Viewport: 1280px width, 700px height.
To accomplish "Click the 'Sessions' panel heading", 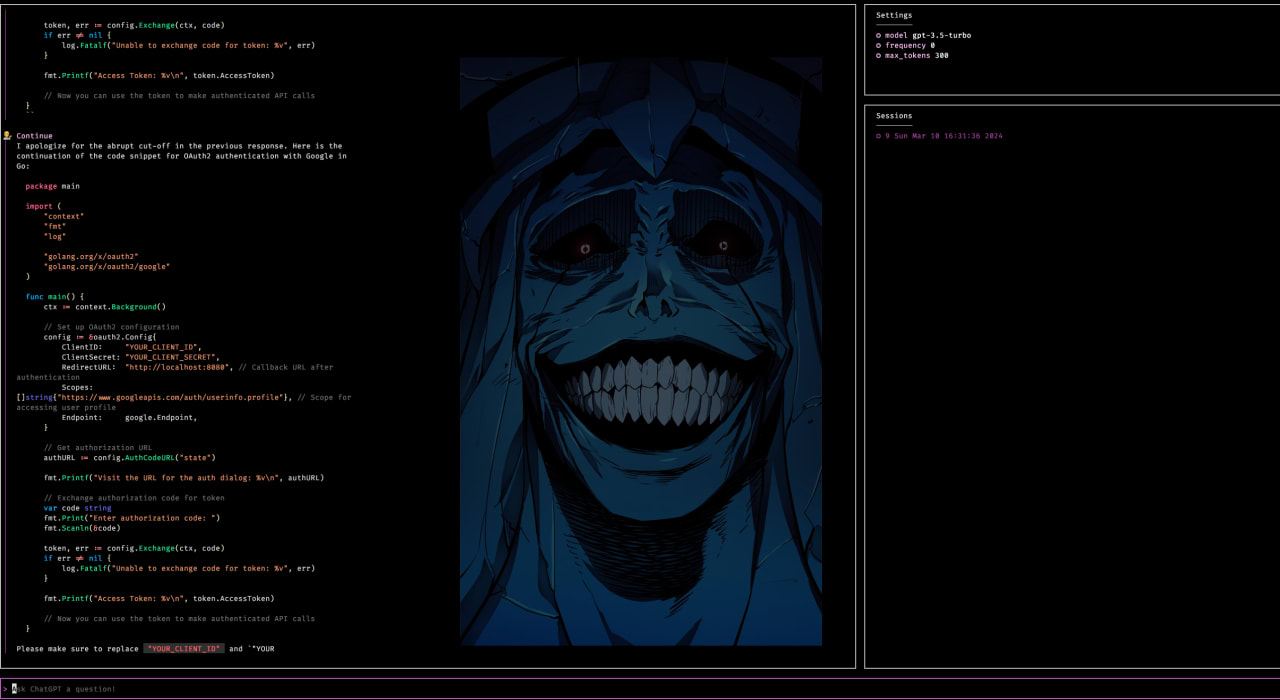I will click(x=894, y=116).
